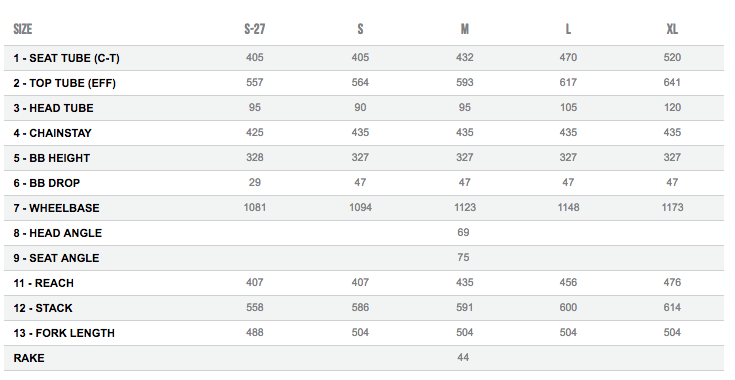The height and width of the screenshot is (380, 735).
Task: Click the seat angle value 75
Action: [x=463, y=257]
